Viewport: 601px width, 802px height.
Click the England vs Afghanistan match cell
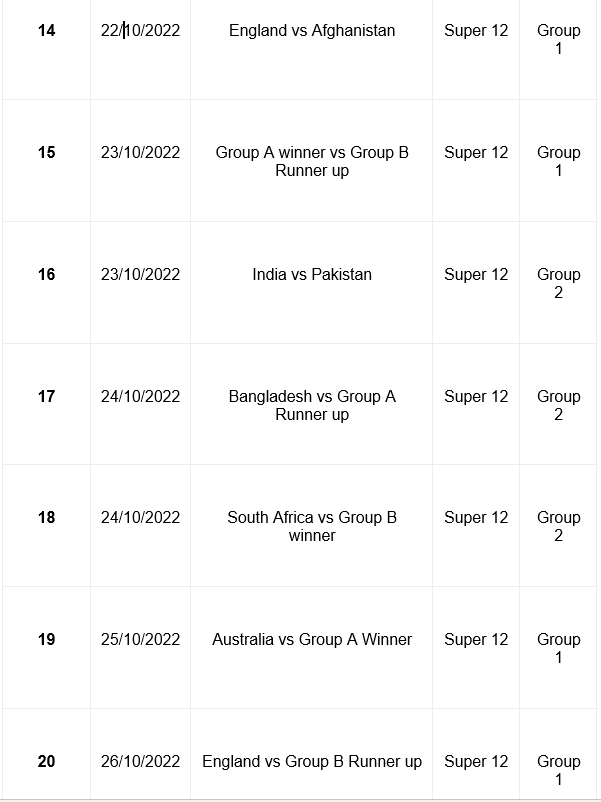click(311, 50)
